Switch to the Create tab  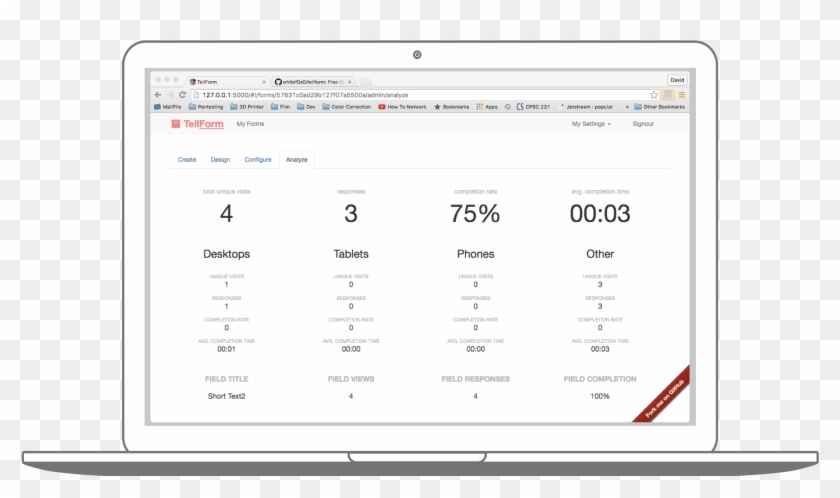tap(187, 159)
